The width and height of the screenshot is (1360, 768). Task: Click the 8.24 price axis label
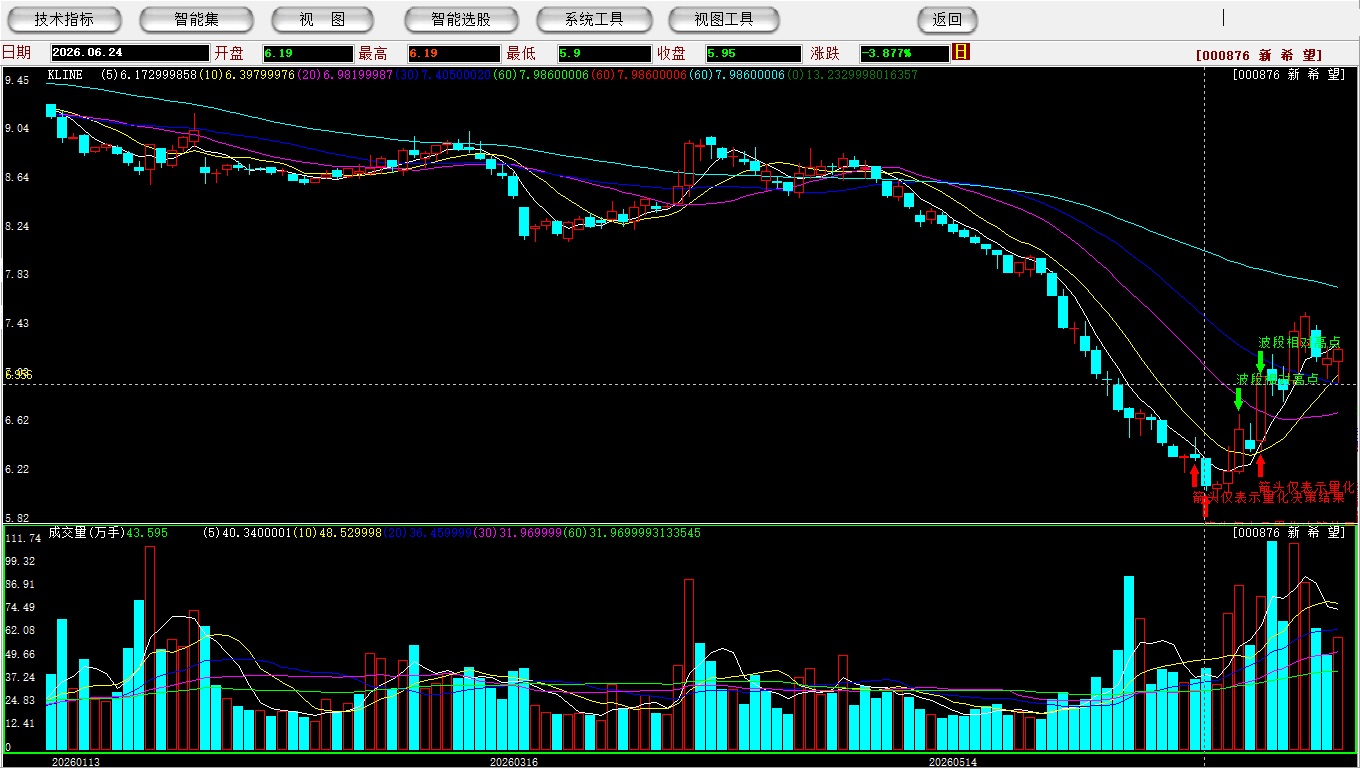pyautogui.click(x=16, y=227)
